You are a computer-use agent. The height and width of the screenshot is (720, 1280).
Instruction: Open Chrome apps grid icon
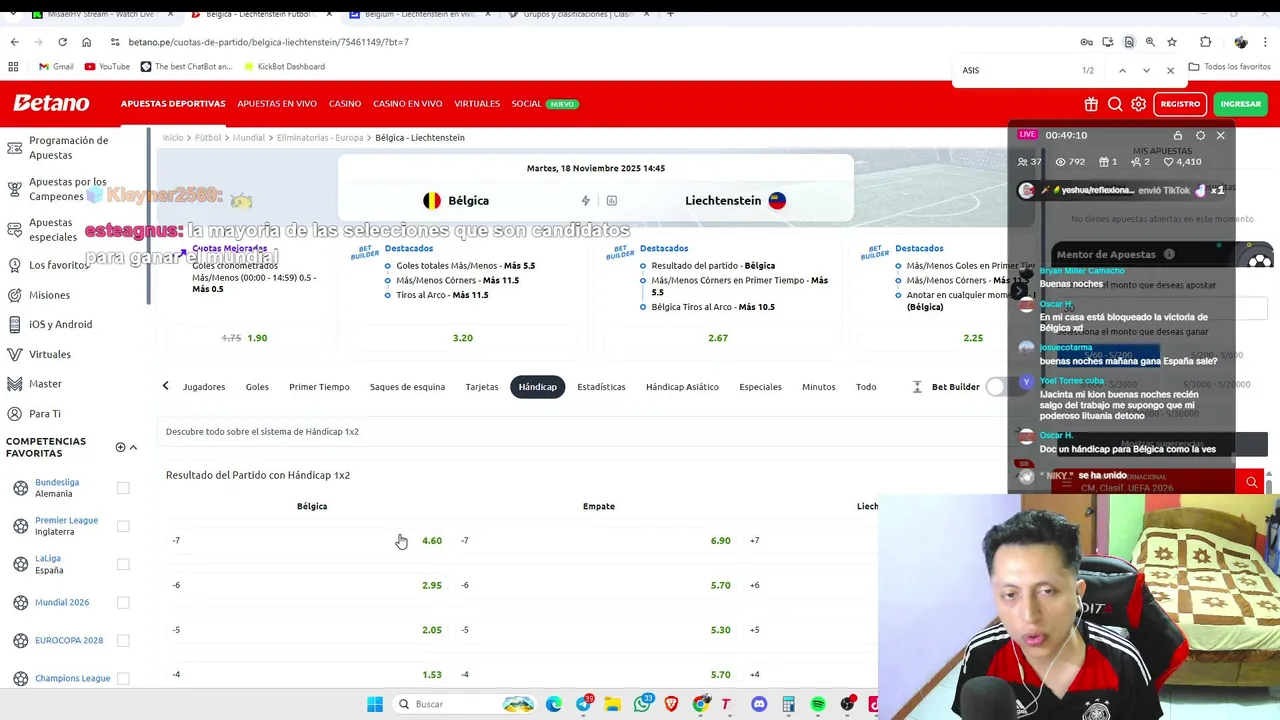(x=13, y=66)
